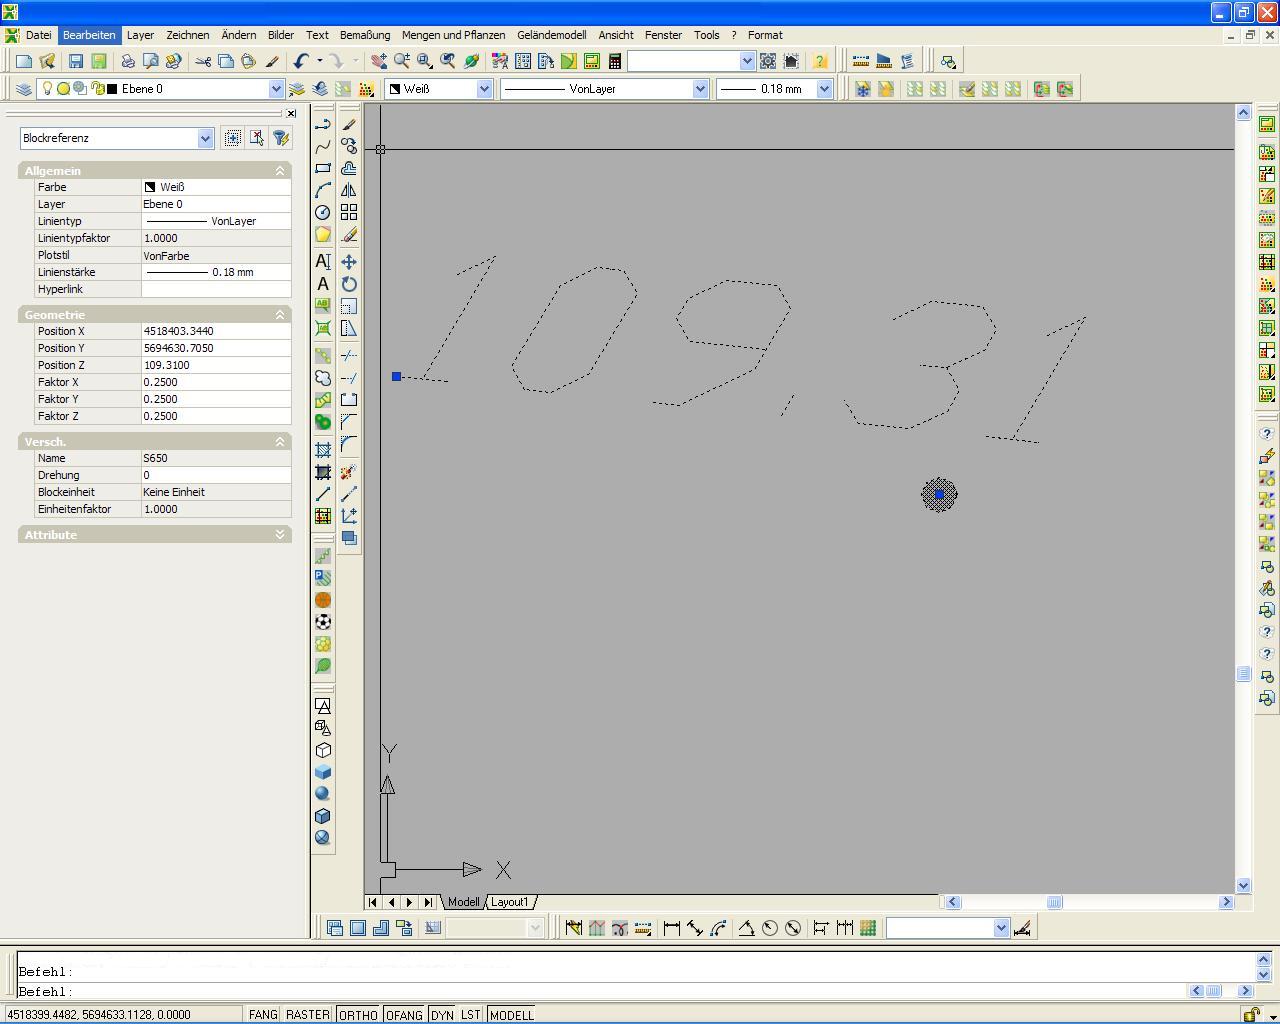Click the Undo arrow icon
Viewport: 1280px width, 1024px height.
[300, 61]
